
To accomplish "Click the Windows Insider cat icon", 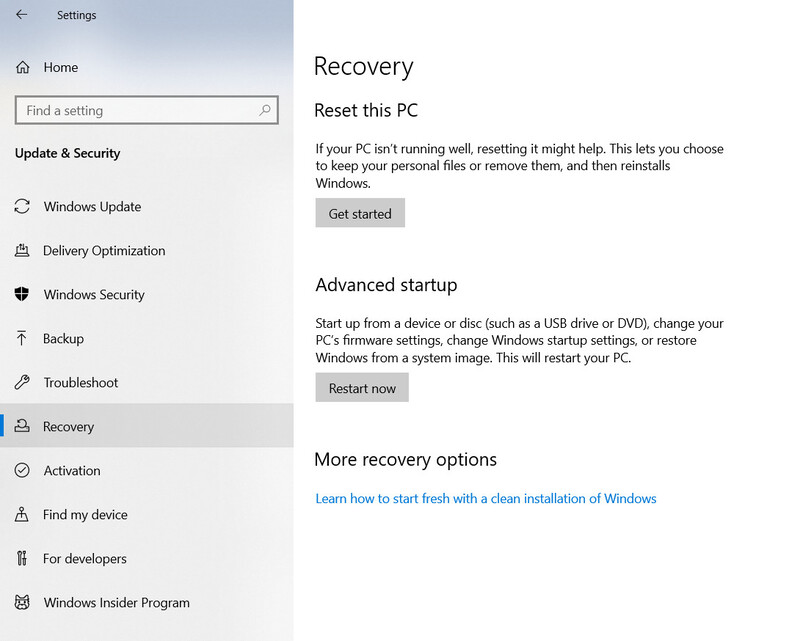I will point(22,602).
